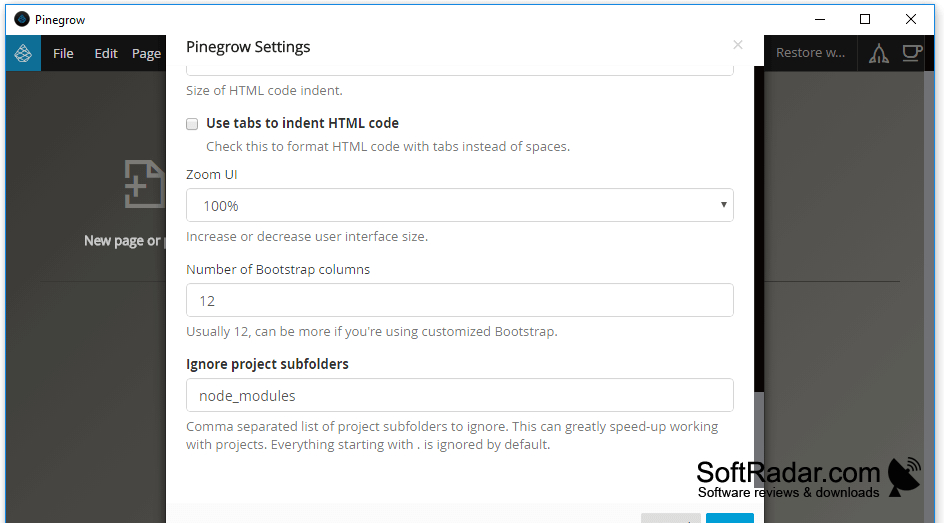
Task: Close the Pinegrow Settings dialog
Action: [x=738, y=45]
